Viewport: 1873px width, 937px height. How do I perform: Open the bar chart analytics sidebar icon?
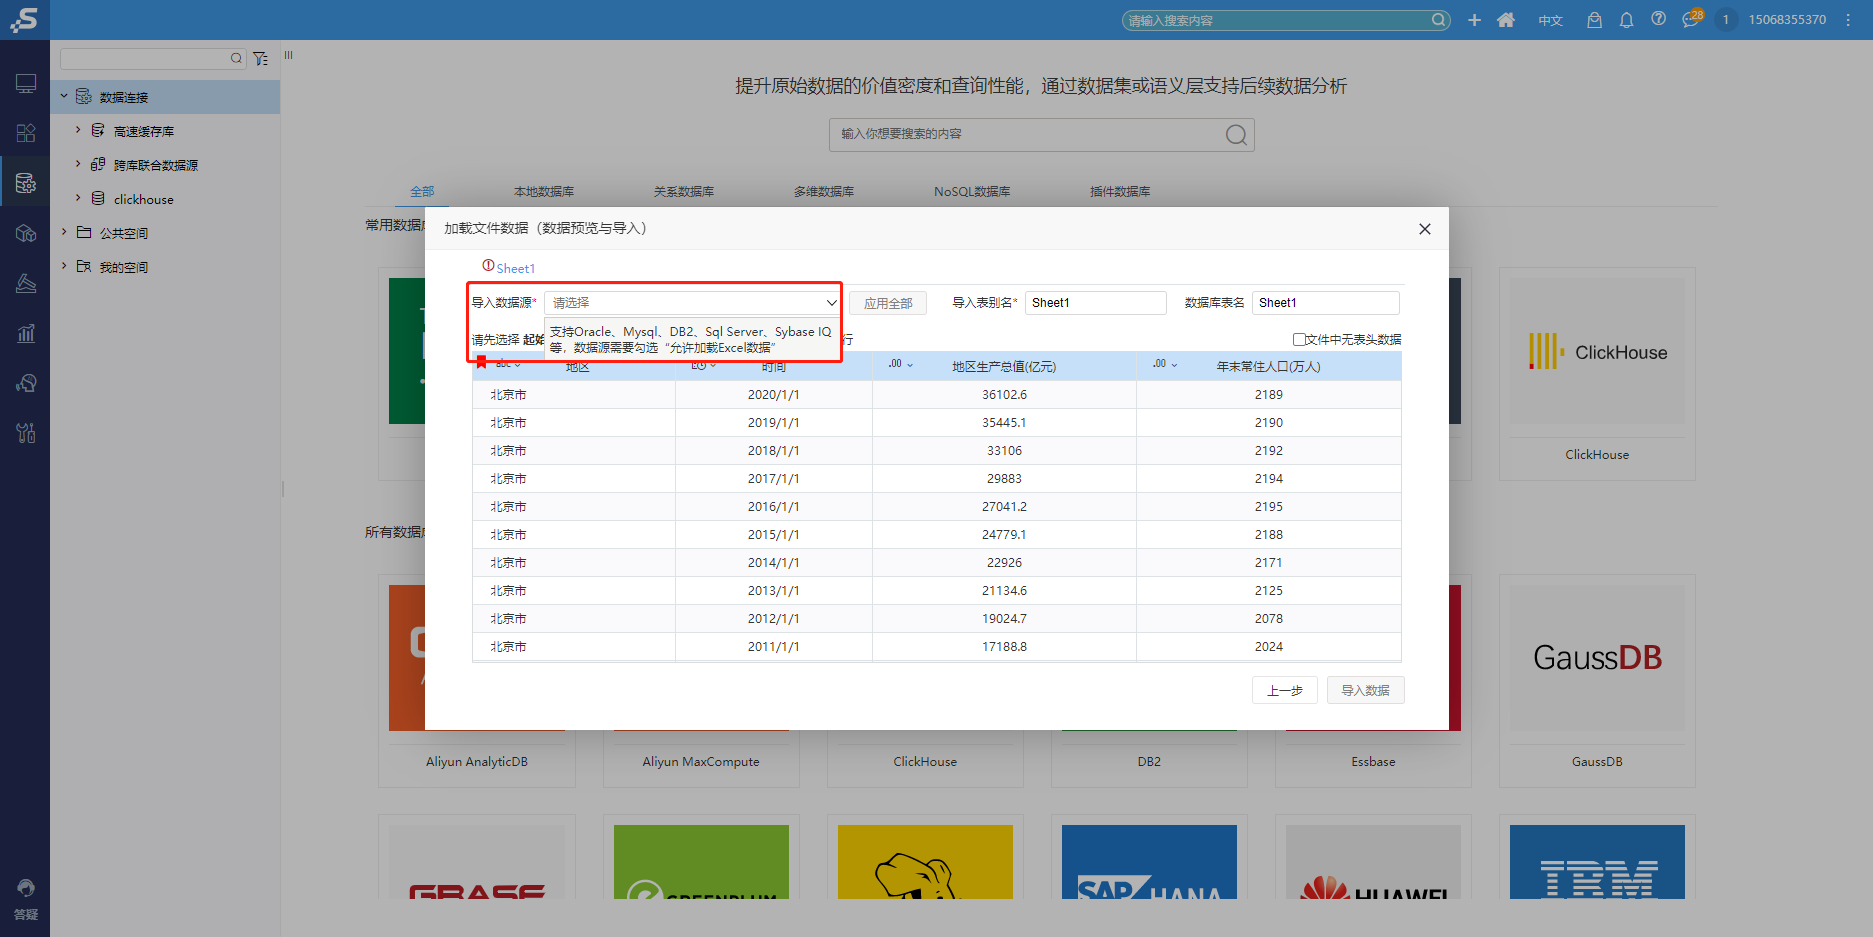(x=25, y=333)
